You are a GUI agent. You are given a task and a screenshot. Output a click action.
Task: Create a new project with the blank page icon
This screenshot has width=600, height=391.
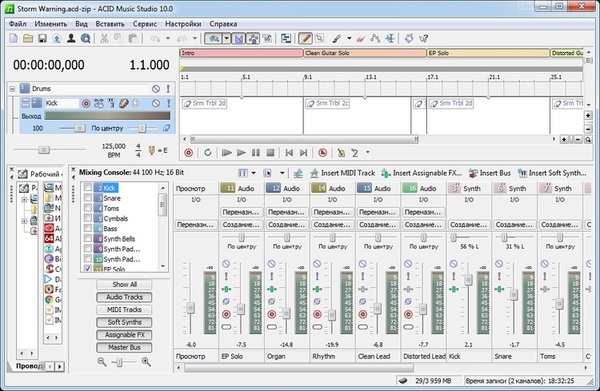tap(13, 38)
